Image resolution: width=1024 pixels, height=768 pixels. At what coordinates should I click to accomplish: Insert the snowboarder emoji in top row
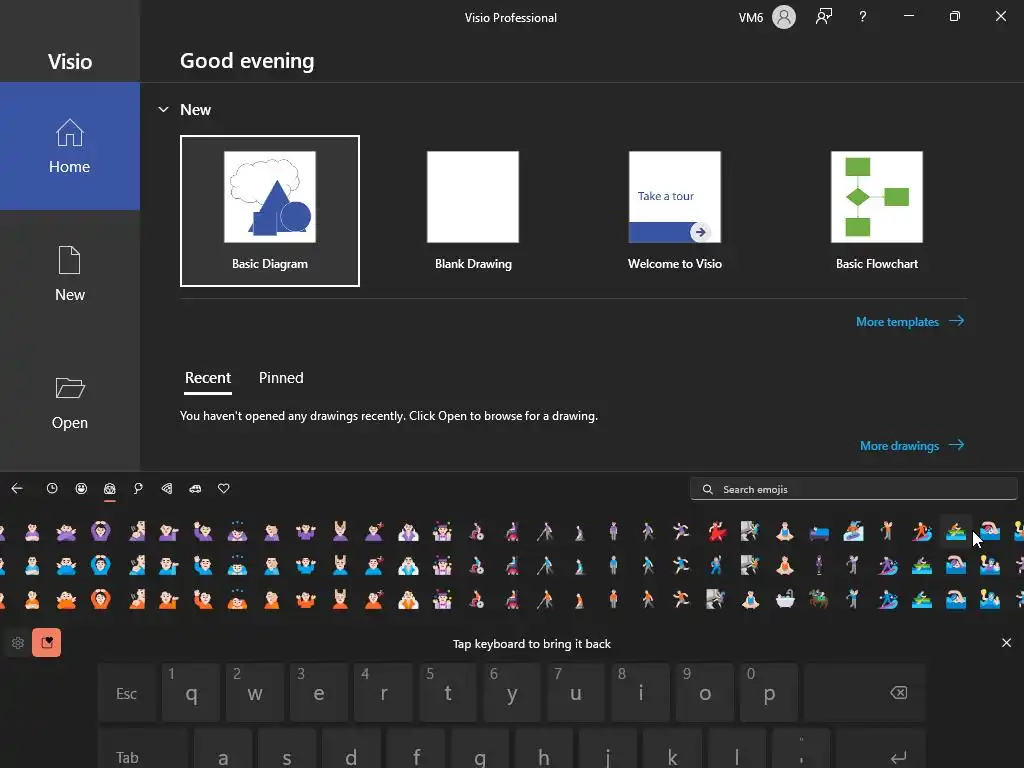tap(854, 532)
